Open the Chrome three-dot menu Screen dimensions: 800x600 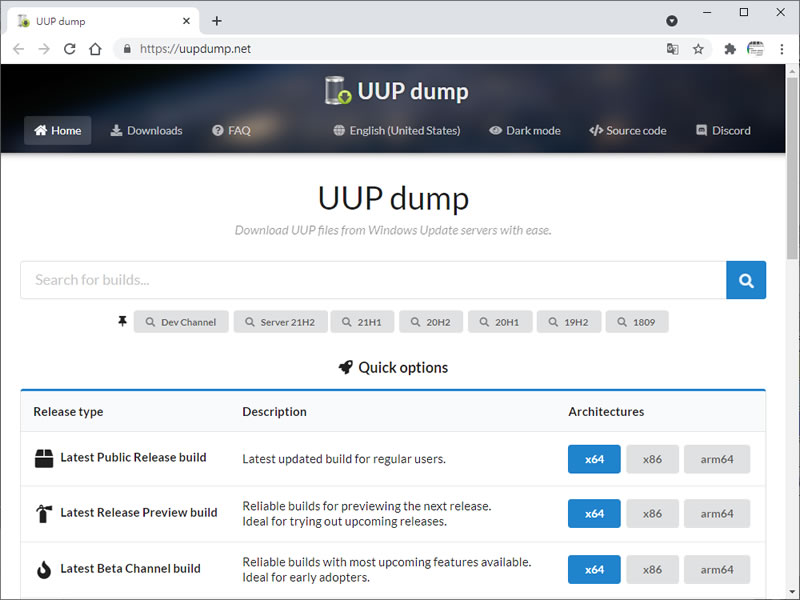782,49
